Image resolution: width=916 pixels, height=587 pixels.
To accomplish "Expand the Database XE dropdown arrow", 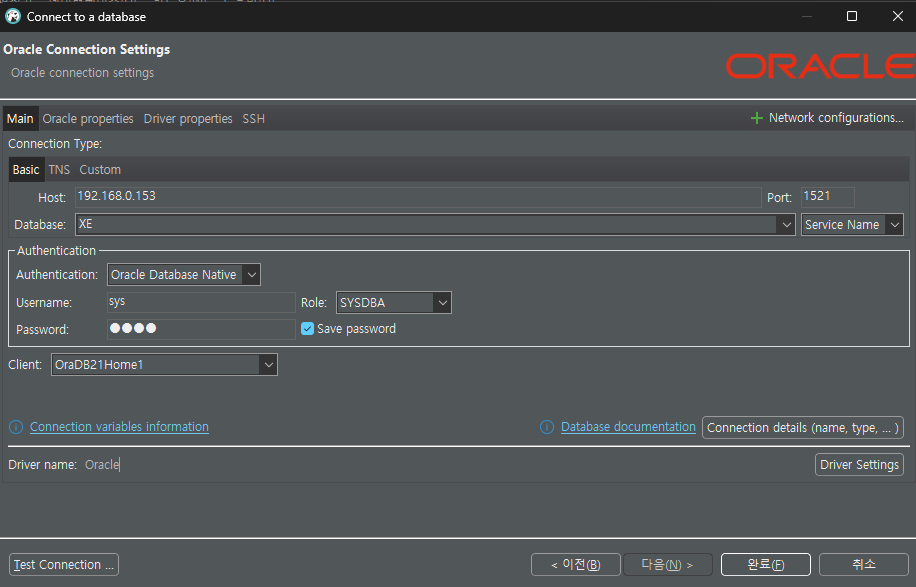I will [x=786, y=224].
